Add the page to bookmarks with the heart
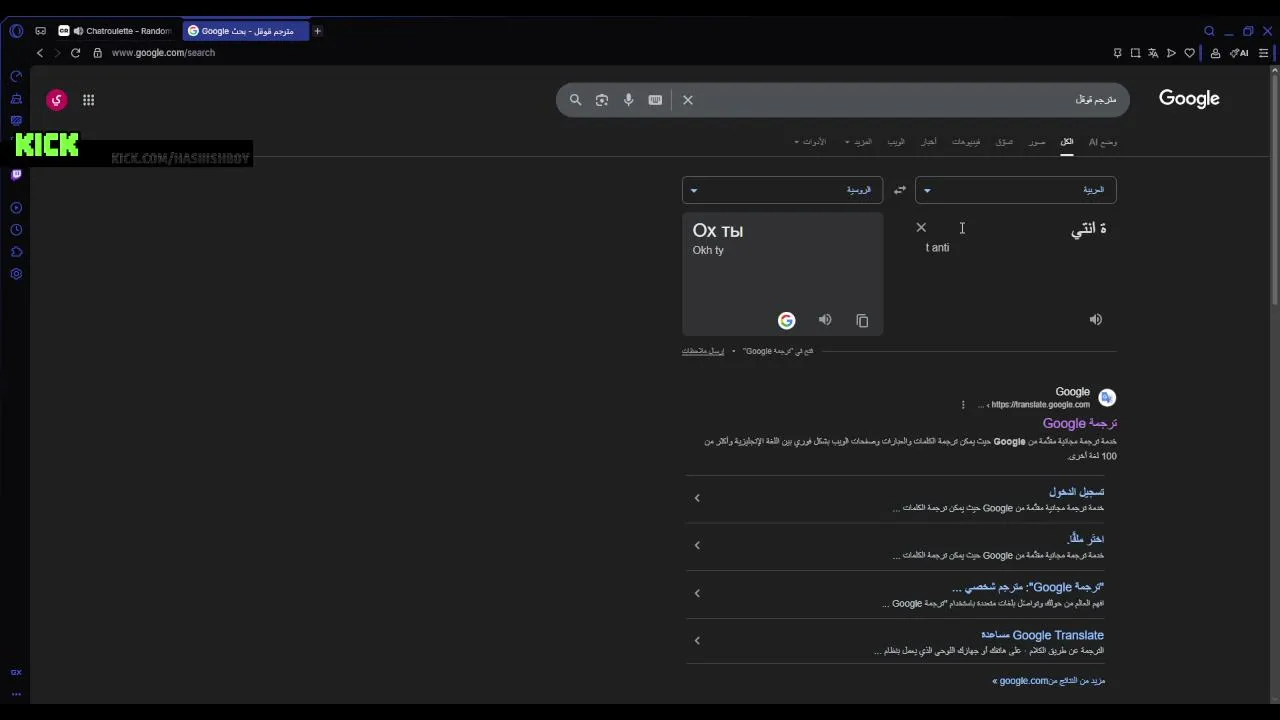Screen dimensions: 1280x720 [x=1190, y=53]
